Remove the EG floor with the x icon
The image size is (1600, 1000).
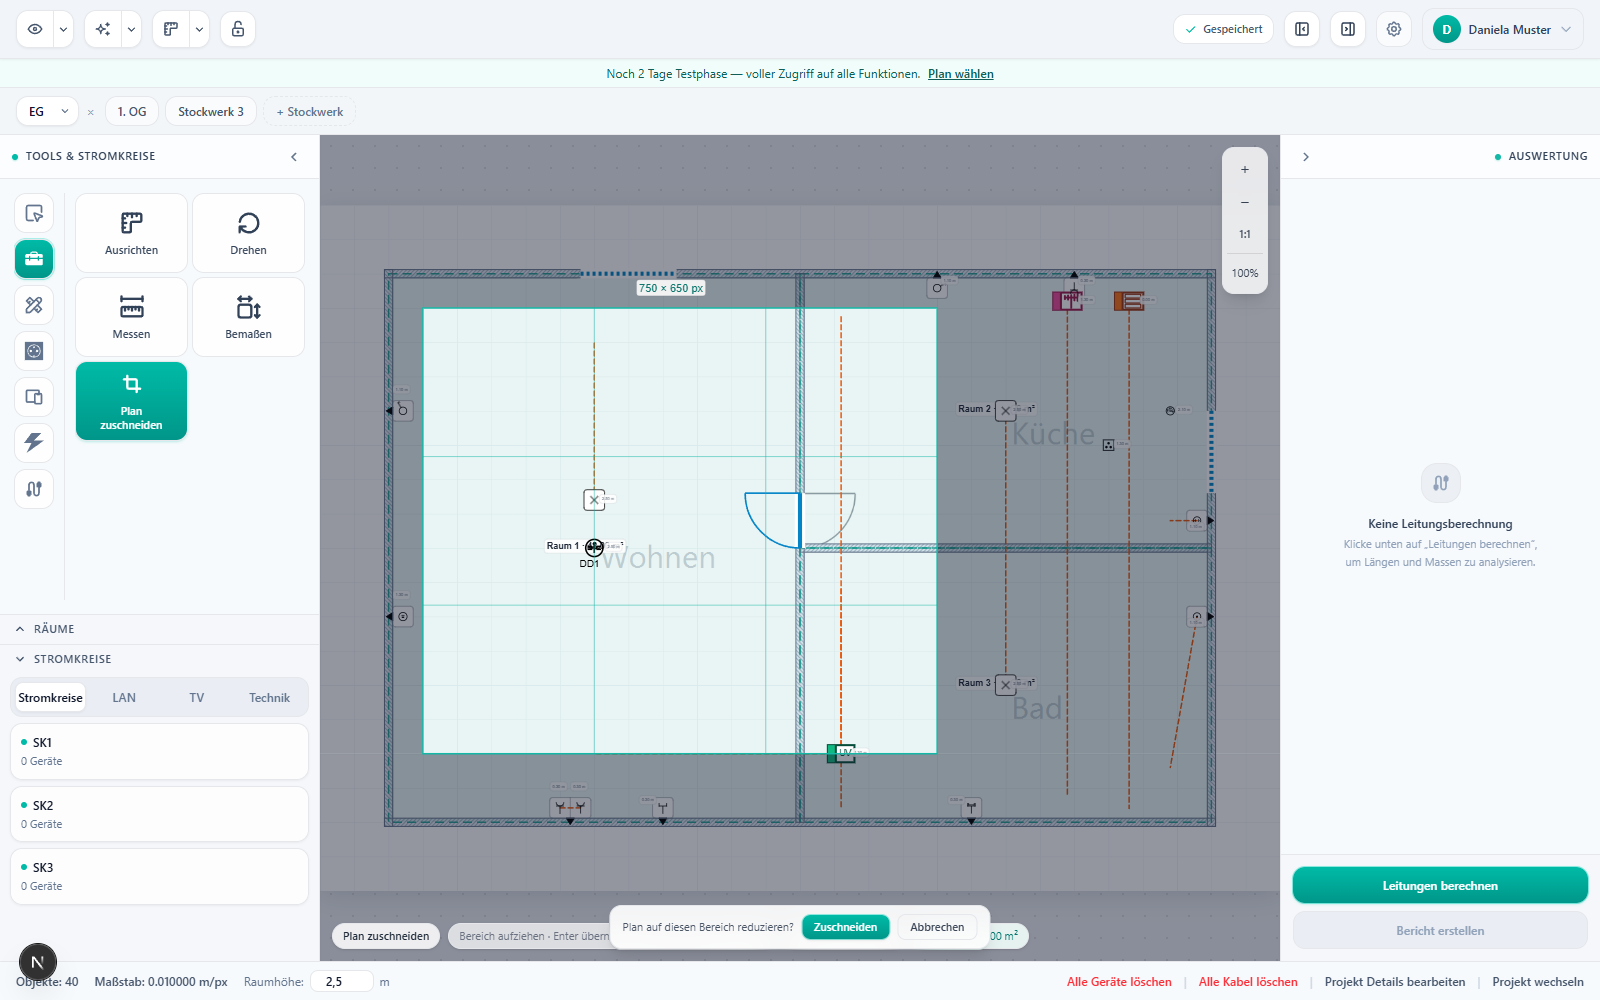tap(91, 112)
